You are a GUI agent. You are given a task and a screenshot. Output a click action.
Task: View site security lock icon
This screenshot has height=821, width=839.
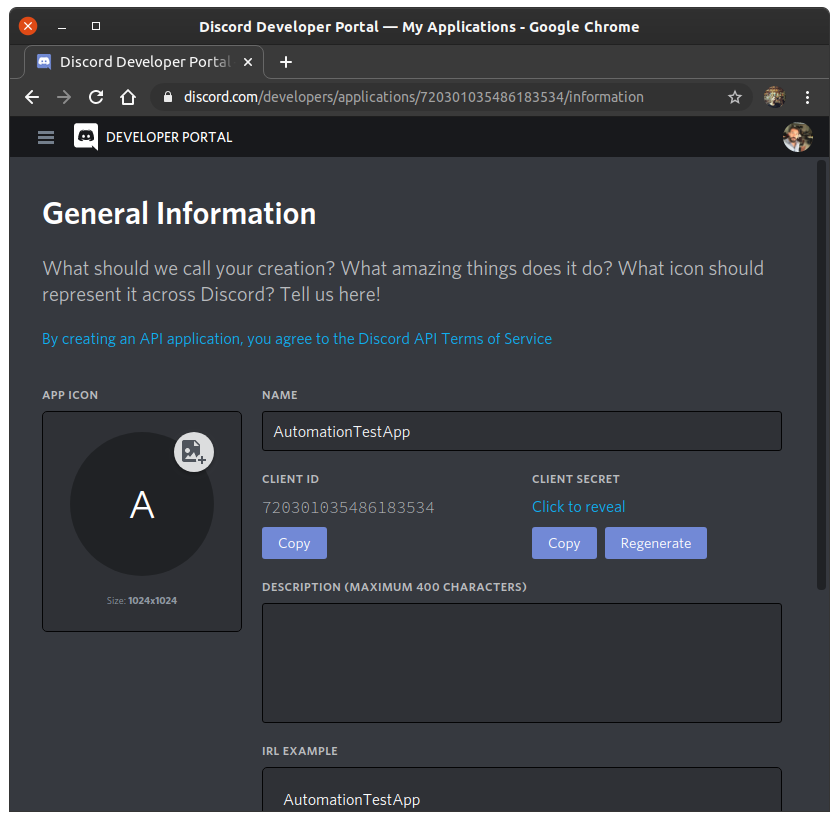click(x=168, y=97)
